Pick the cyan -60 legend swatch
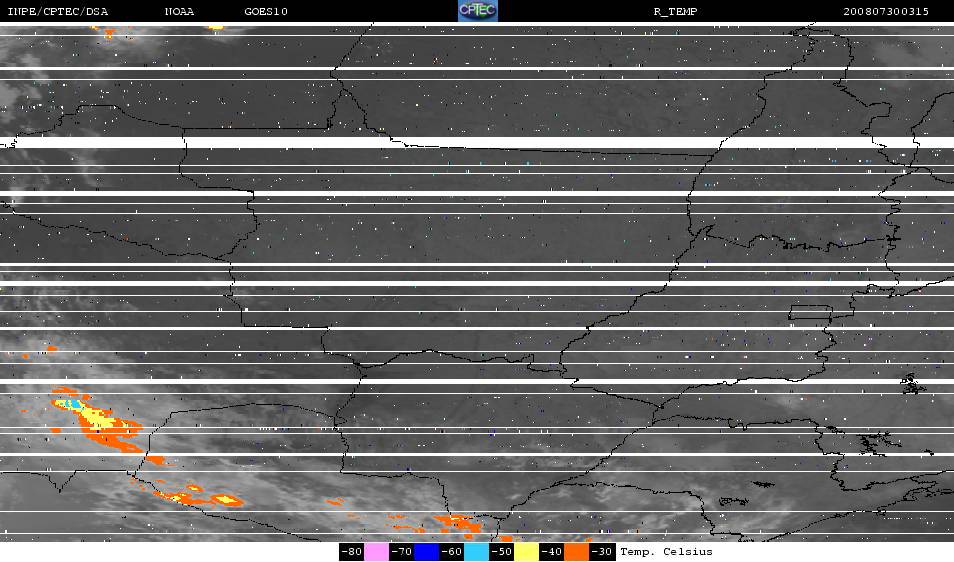This screenshot has width=954, height=562. 476,552
